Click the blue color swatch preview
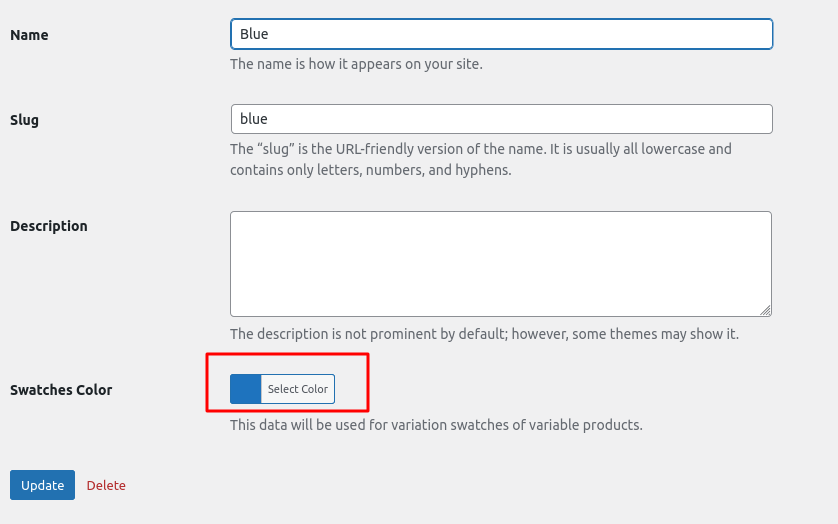 click(245, 389)
